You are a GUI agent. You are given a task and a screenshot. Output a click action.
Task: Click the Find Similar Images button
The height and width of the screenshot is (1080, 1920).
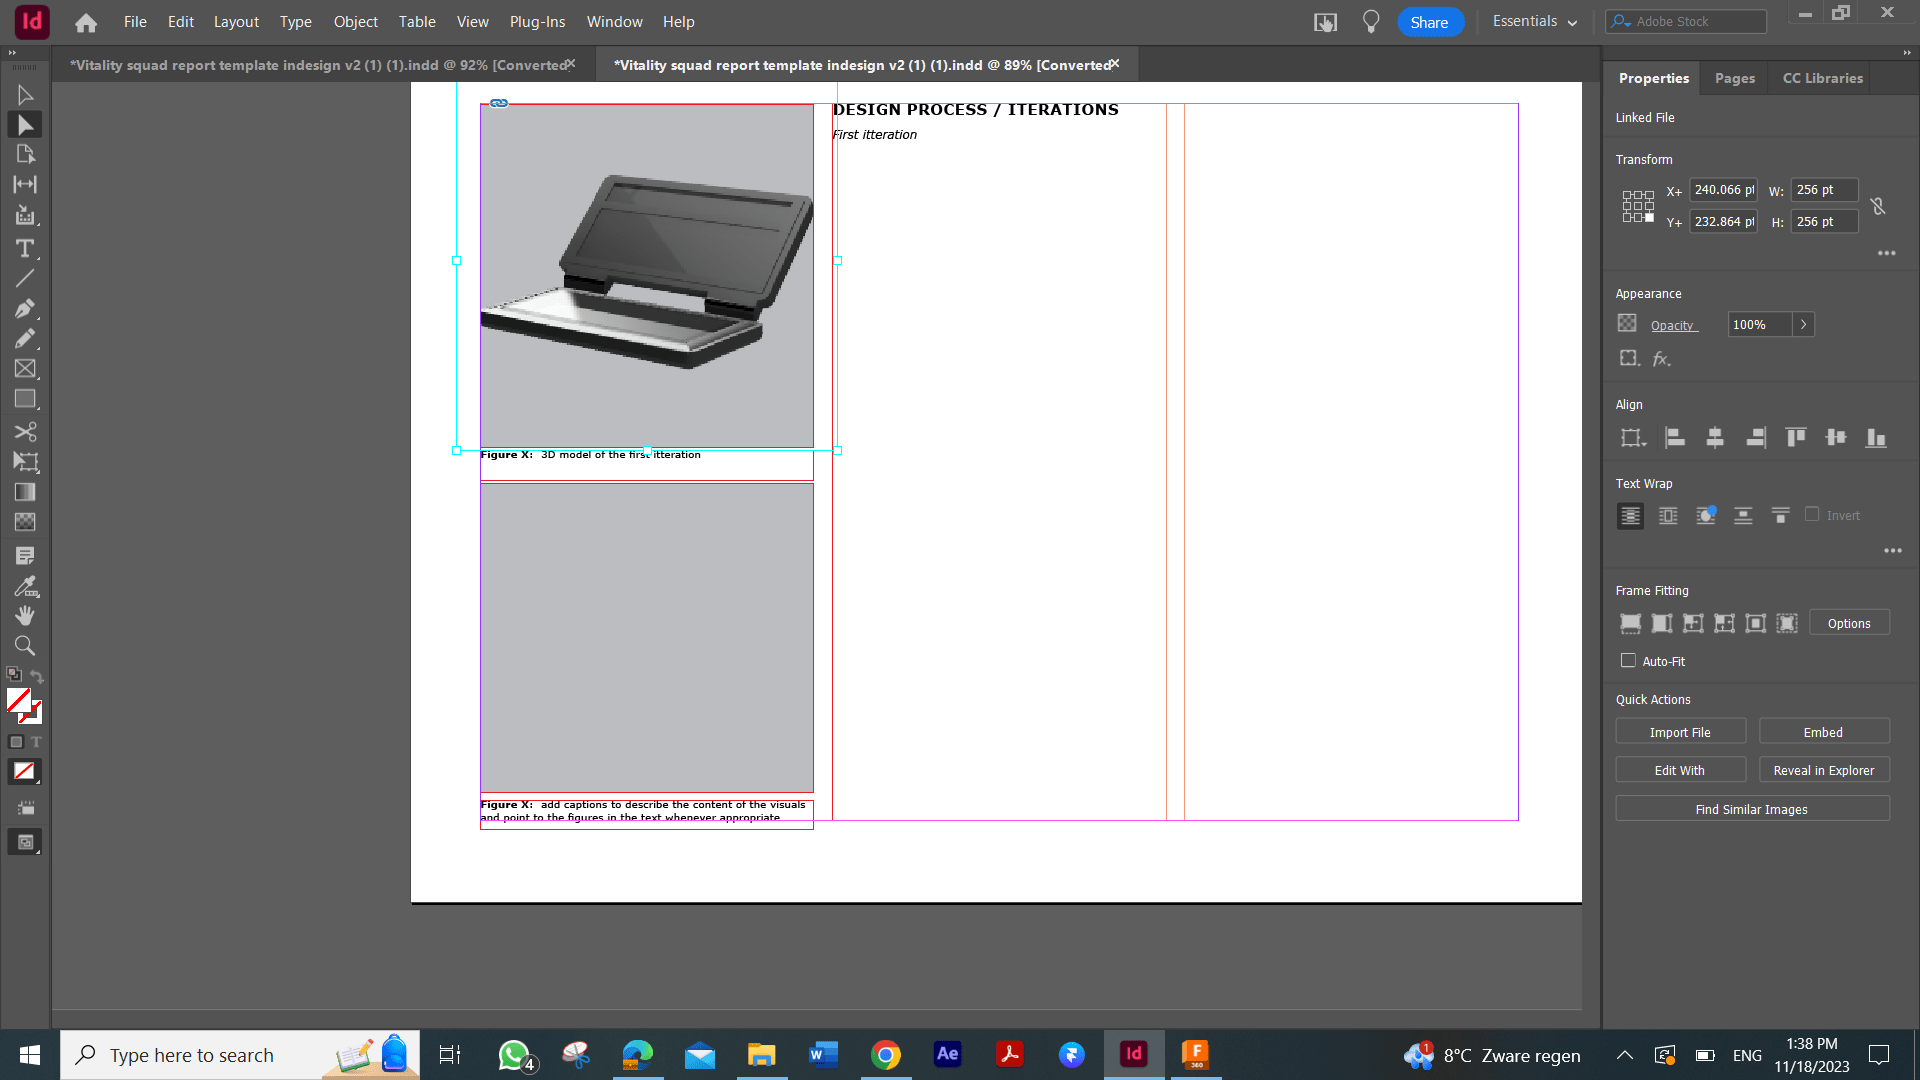(x=1752, y=808)
